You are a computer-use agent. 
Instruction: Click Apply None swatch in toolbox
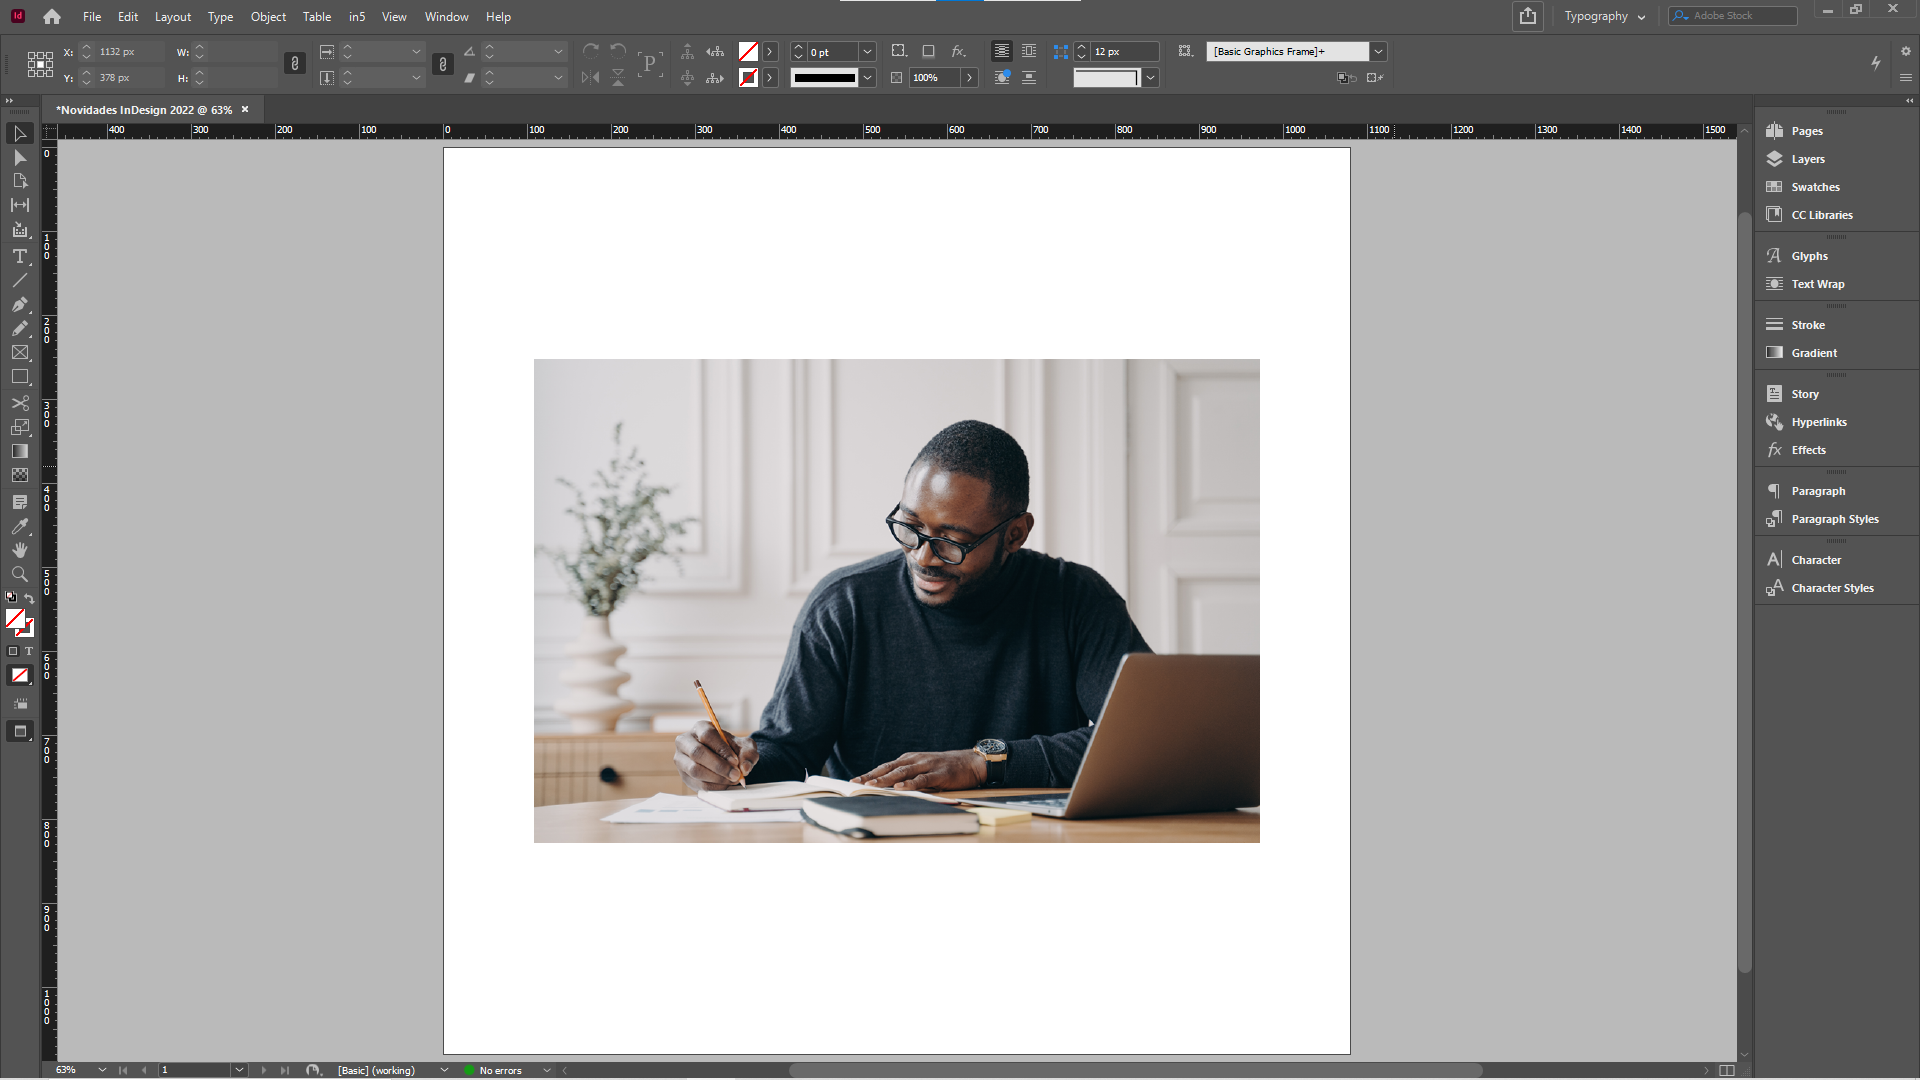point(19,676)
